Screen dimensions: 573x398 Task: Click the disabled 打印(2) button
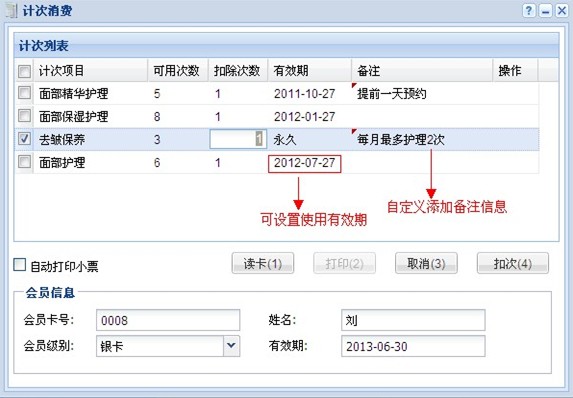pyautogui.click(x=344, y=263)
